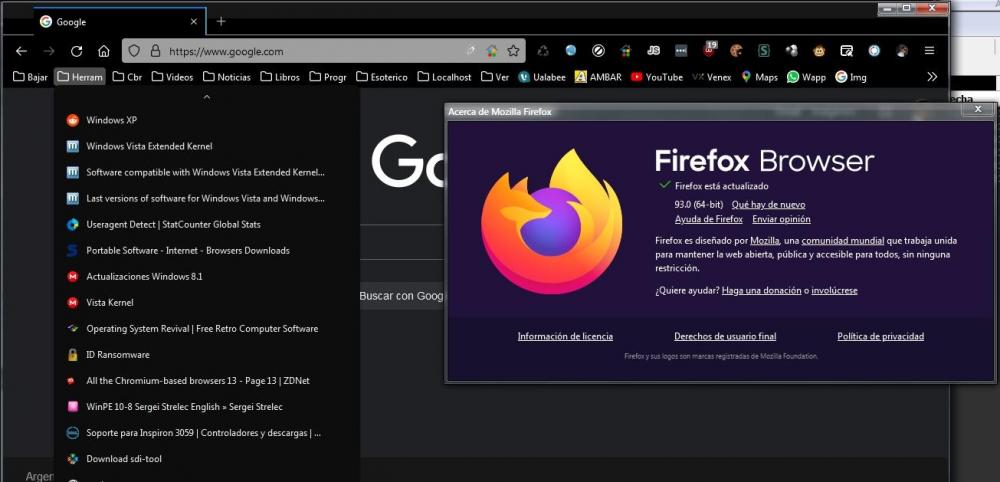Open the Wapp WhatsApp bookmark
Screen dimensions: 1000x482
[x=806, y=77]
